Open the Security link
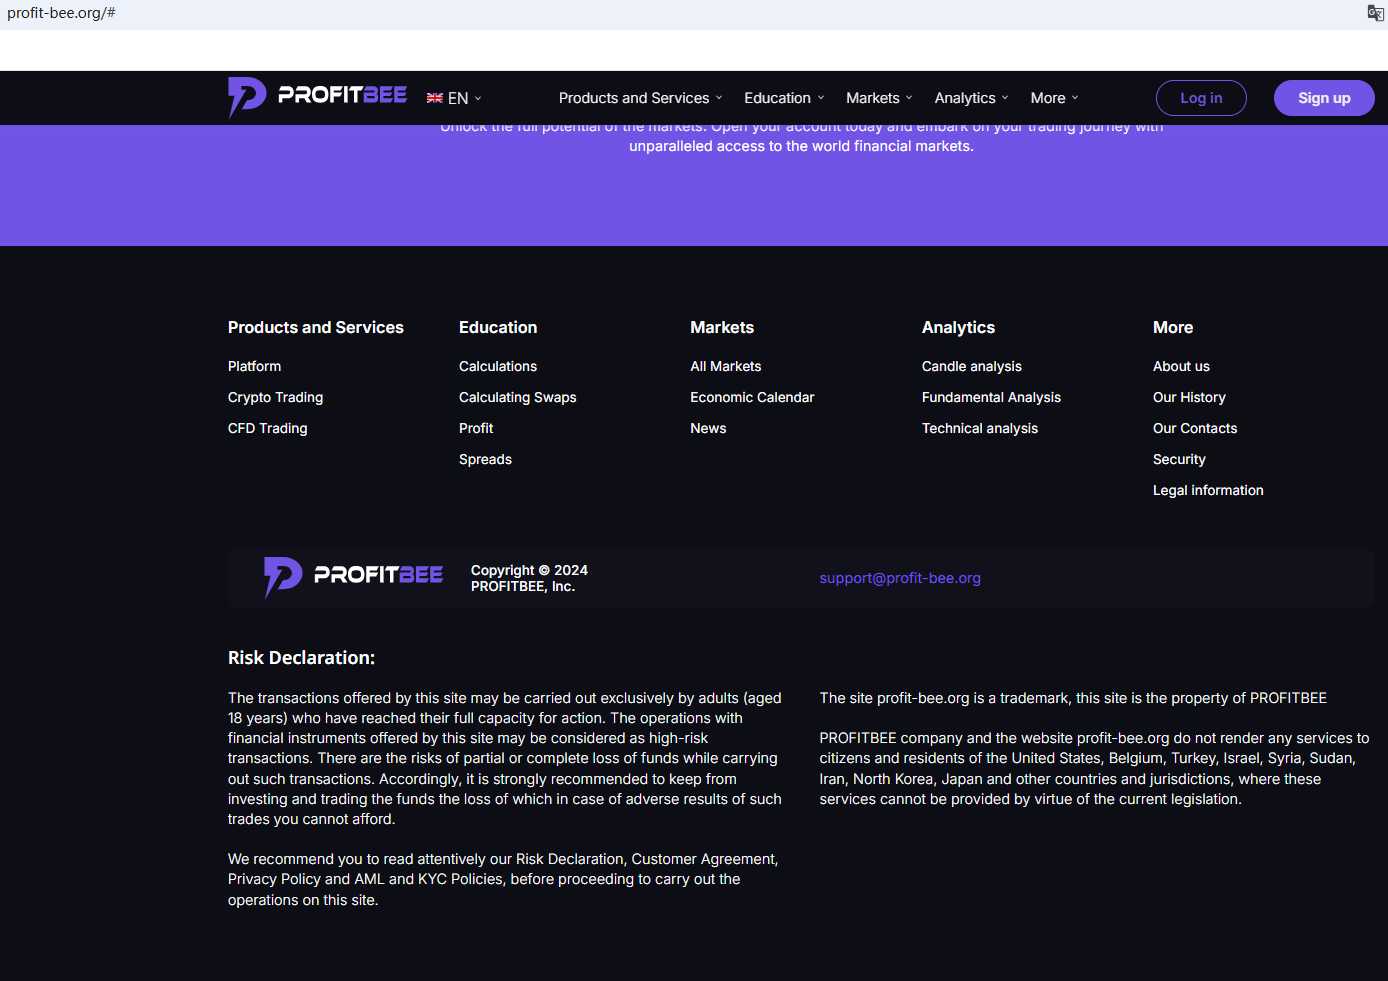 [x=1179, y=459]
